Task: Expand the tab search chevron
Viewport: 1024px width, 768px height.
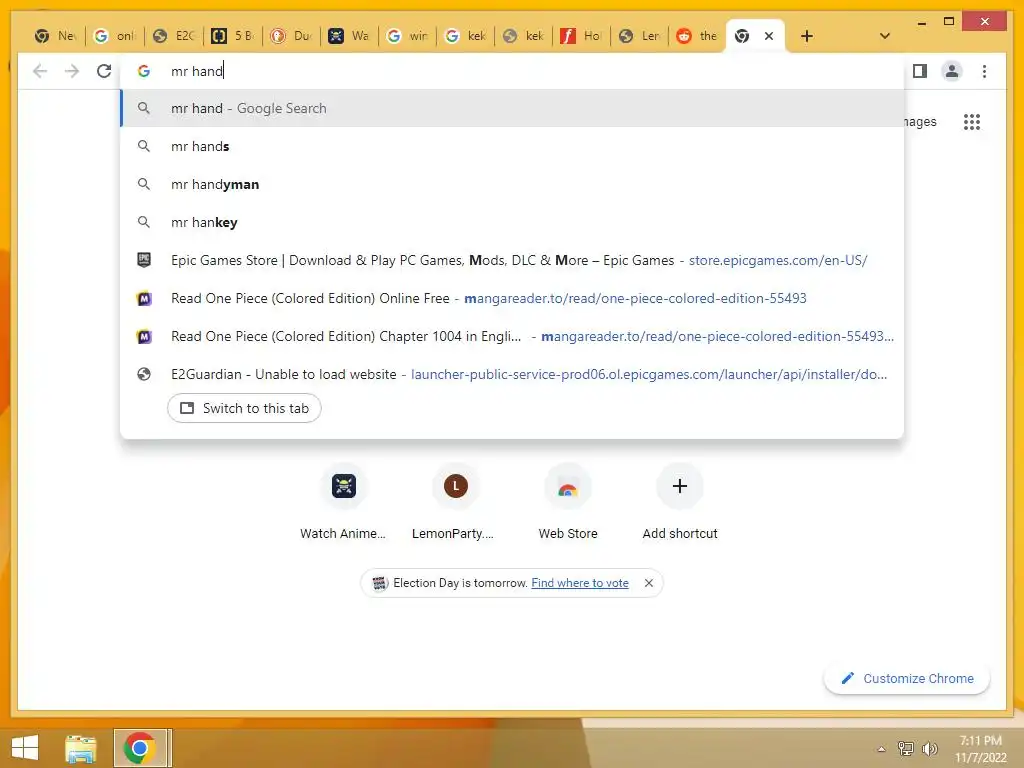Action: click(885, 36)
